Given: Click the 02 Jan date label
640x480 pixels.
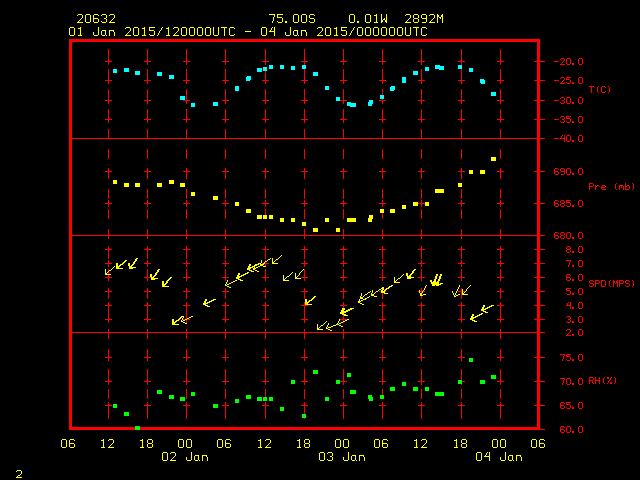Looking at the screenshot, I should (185, 457).
